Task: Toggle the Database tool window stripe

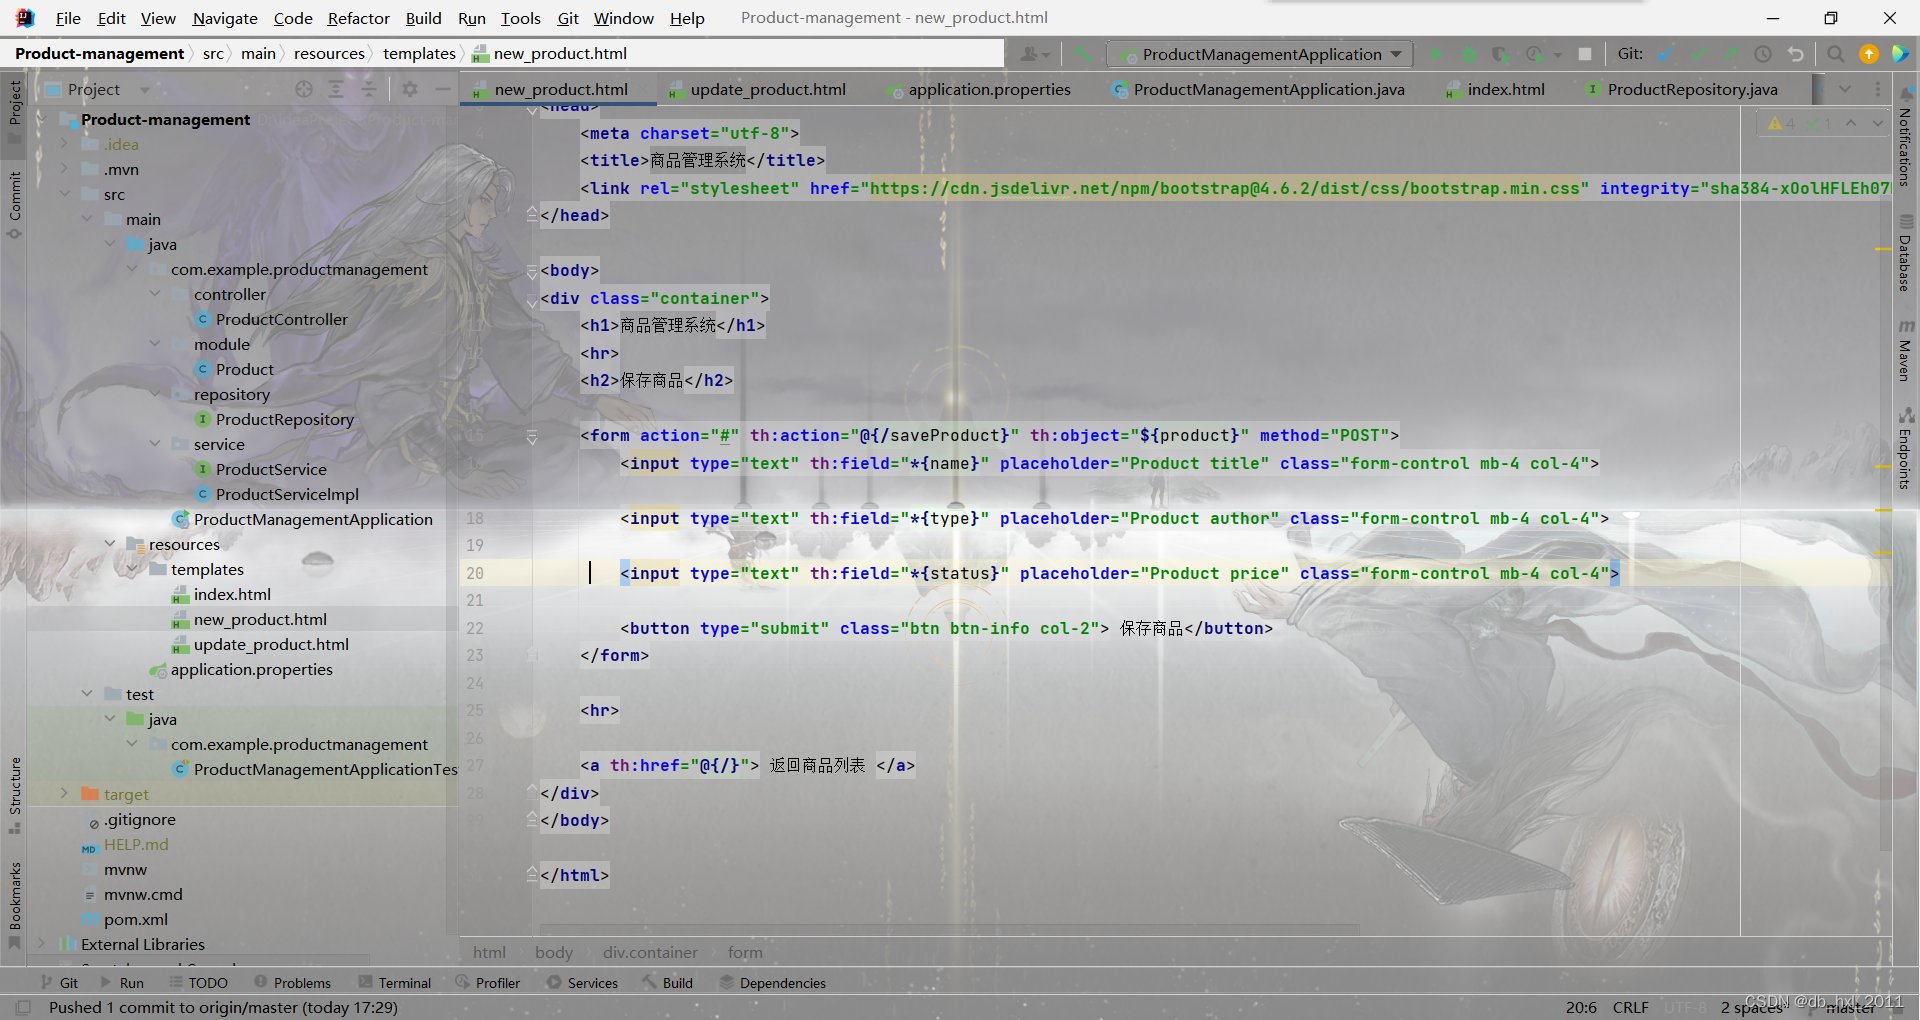Action: click(1906, 253)
